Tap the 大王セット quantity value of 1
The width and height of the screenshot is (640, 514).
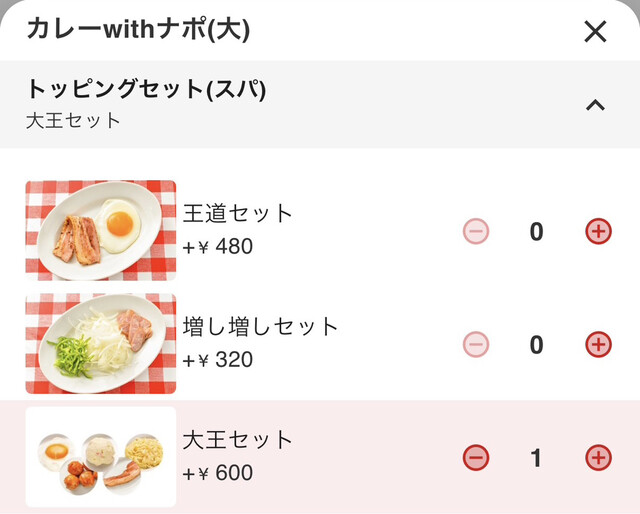(536, 458)
